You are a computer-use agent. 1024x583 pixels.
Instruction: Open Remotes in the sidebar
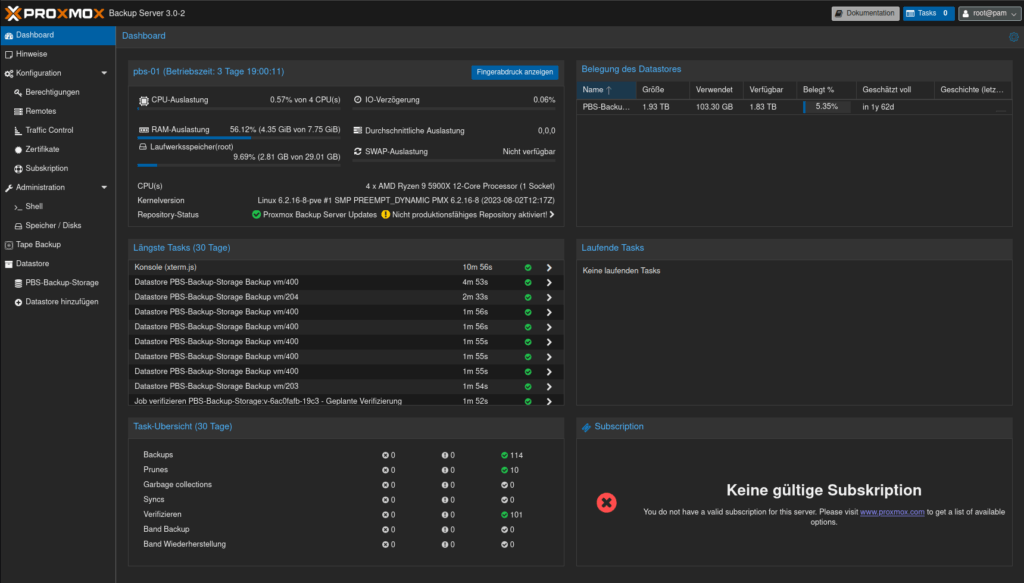point(40,111)
